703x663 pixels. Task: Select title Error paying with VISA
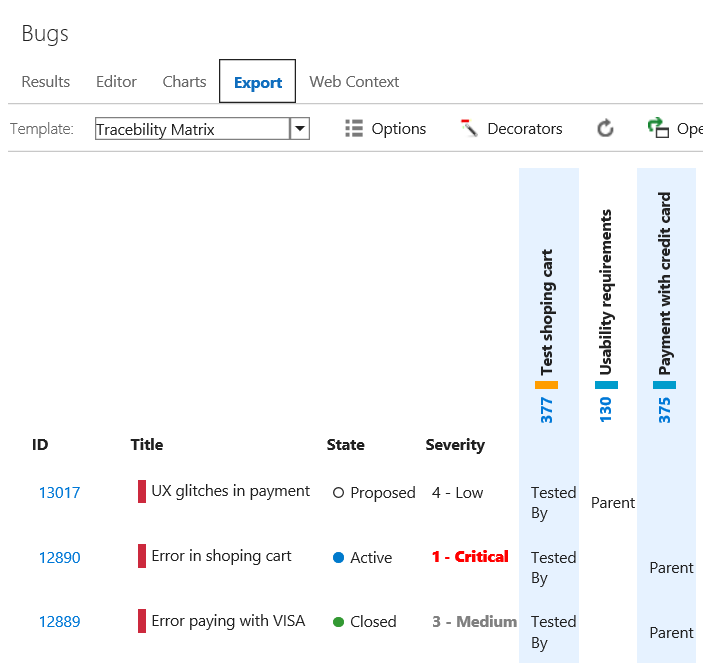click(228, 621)
